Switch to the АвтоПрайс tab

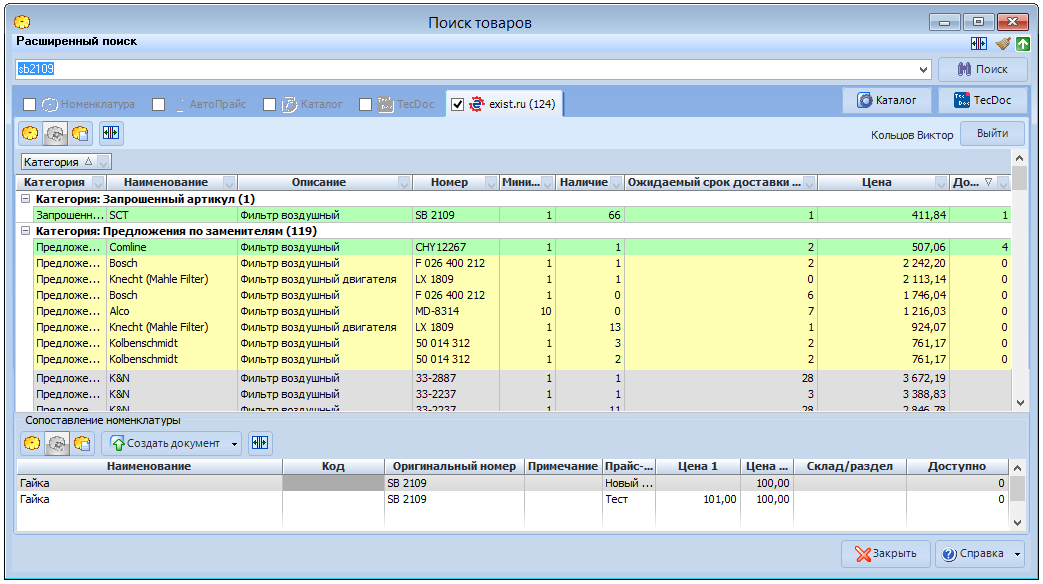coord(218,104)
